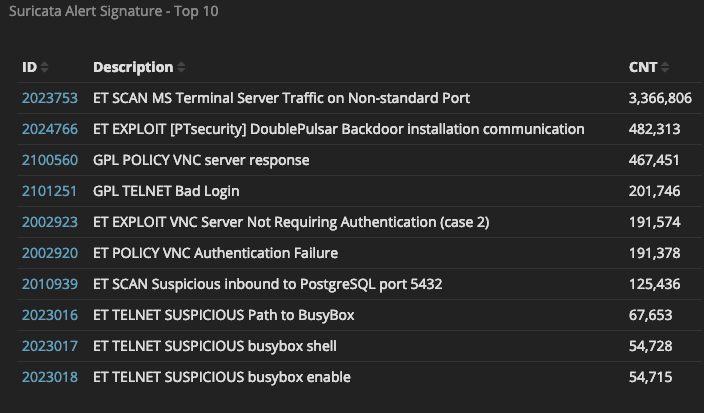Open signature ID 2002923 link

50,222
